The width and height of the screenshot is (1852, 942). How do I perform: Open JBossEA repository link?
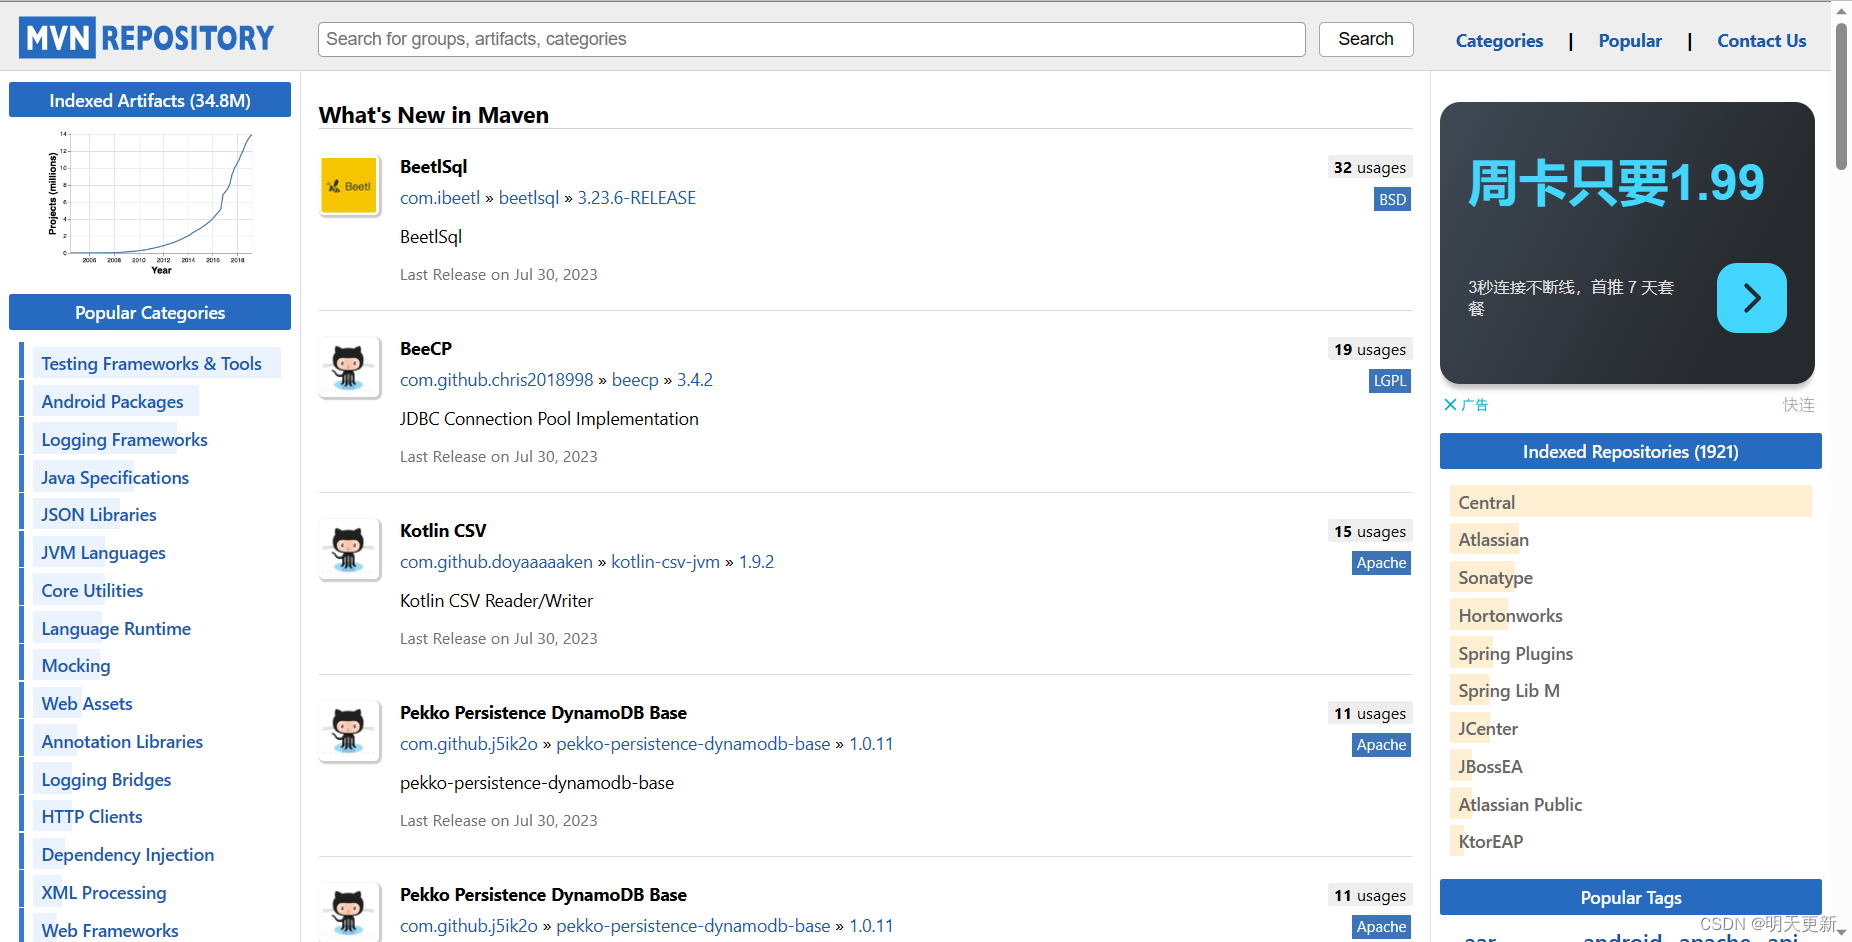coord(1490,767)
